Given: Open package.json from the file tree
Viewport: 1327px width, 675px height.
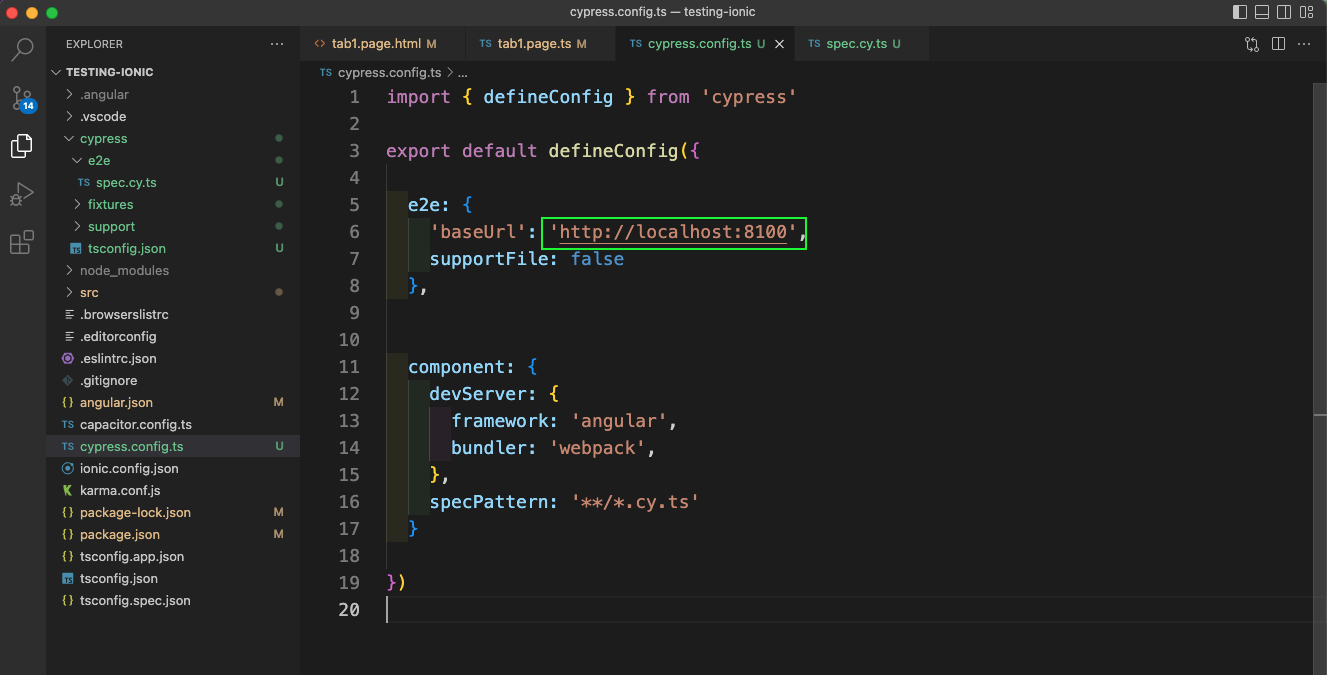Looking at the screenshot, I should pyautogui.click(x=119, y=534).
